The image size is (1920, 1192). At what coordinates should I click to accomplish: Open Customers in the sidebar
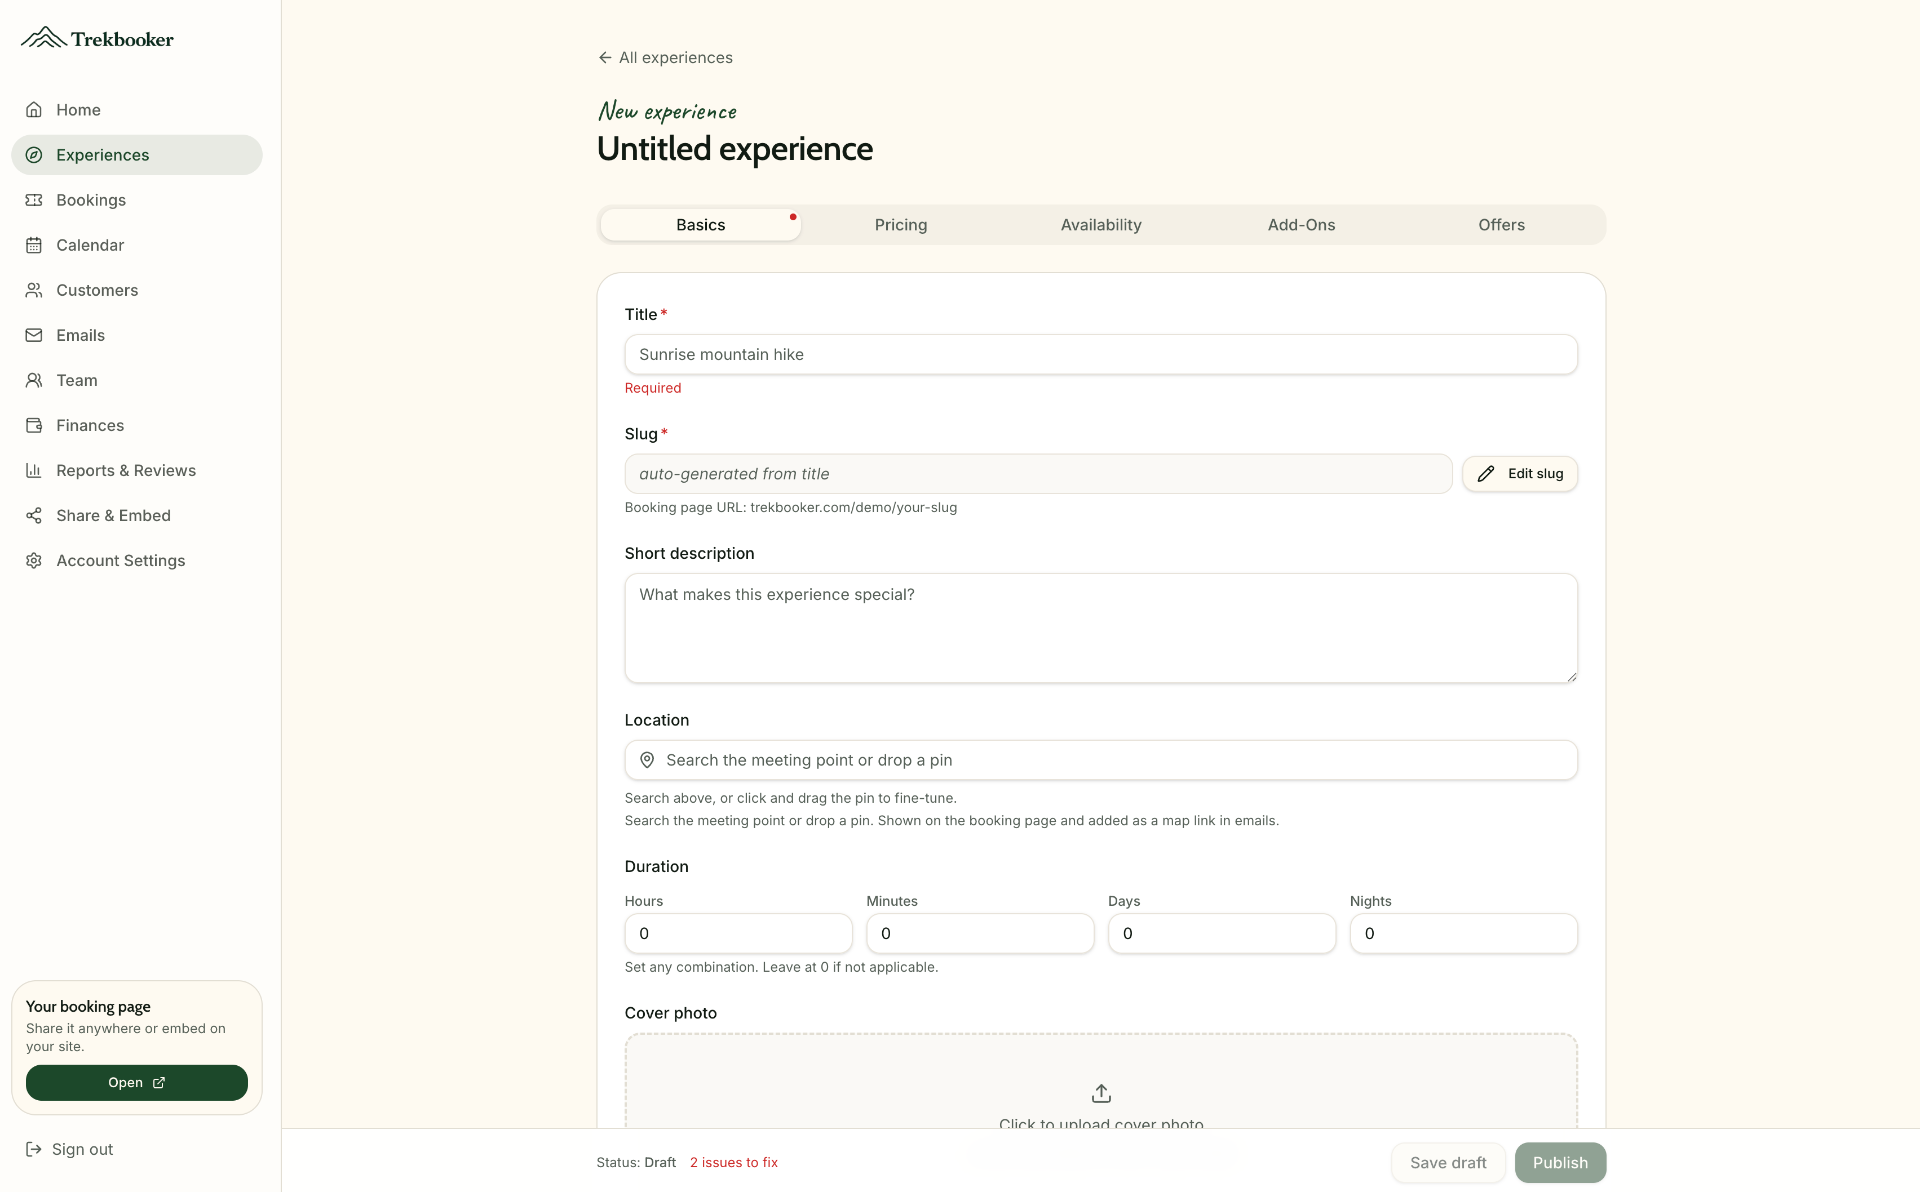point(137,290)
